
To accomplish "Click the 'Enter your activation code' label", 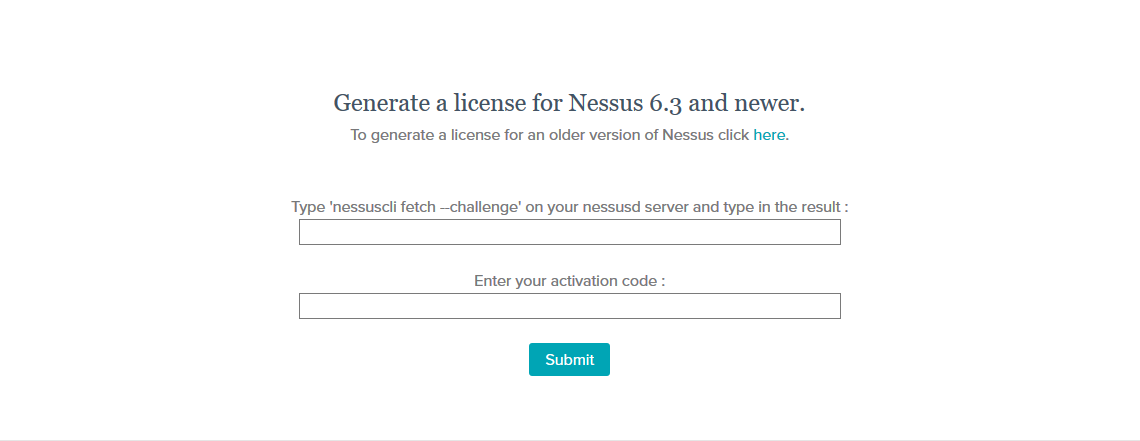I will [x=569, y=281].
